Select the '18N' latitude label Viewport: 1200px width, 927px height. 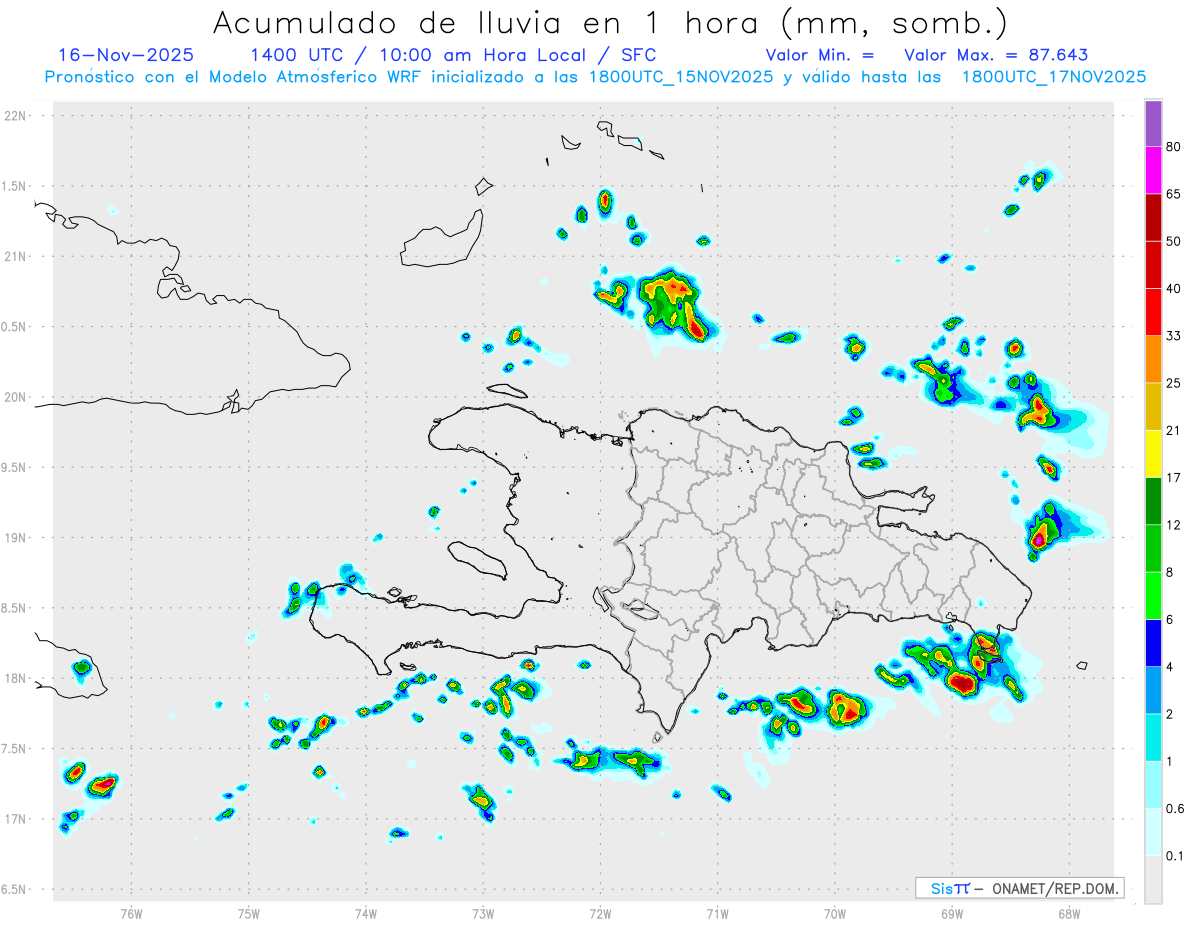17,679
